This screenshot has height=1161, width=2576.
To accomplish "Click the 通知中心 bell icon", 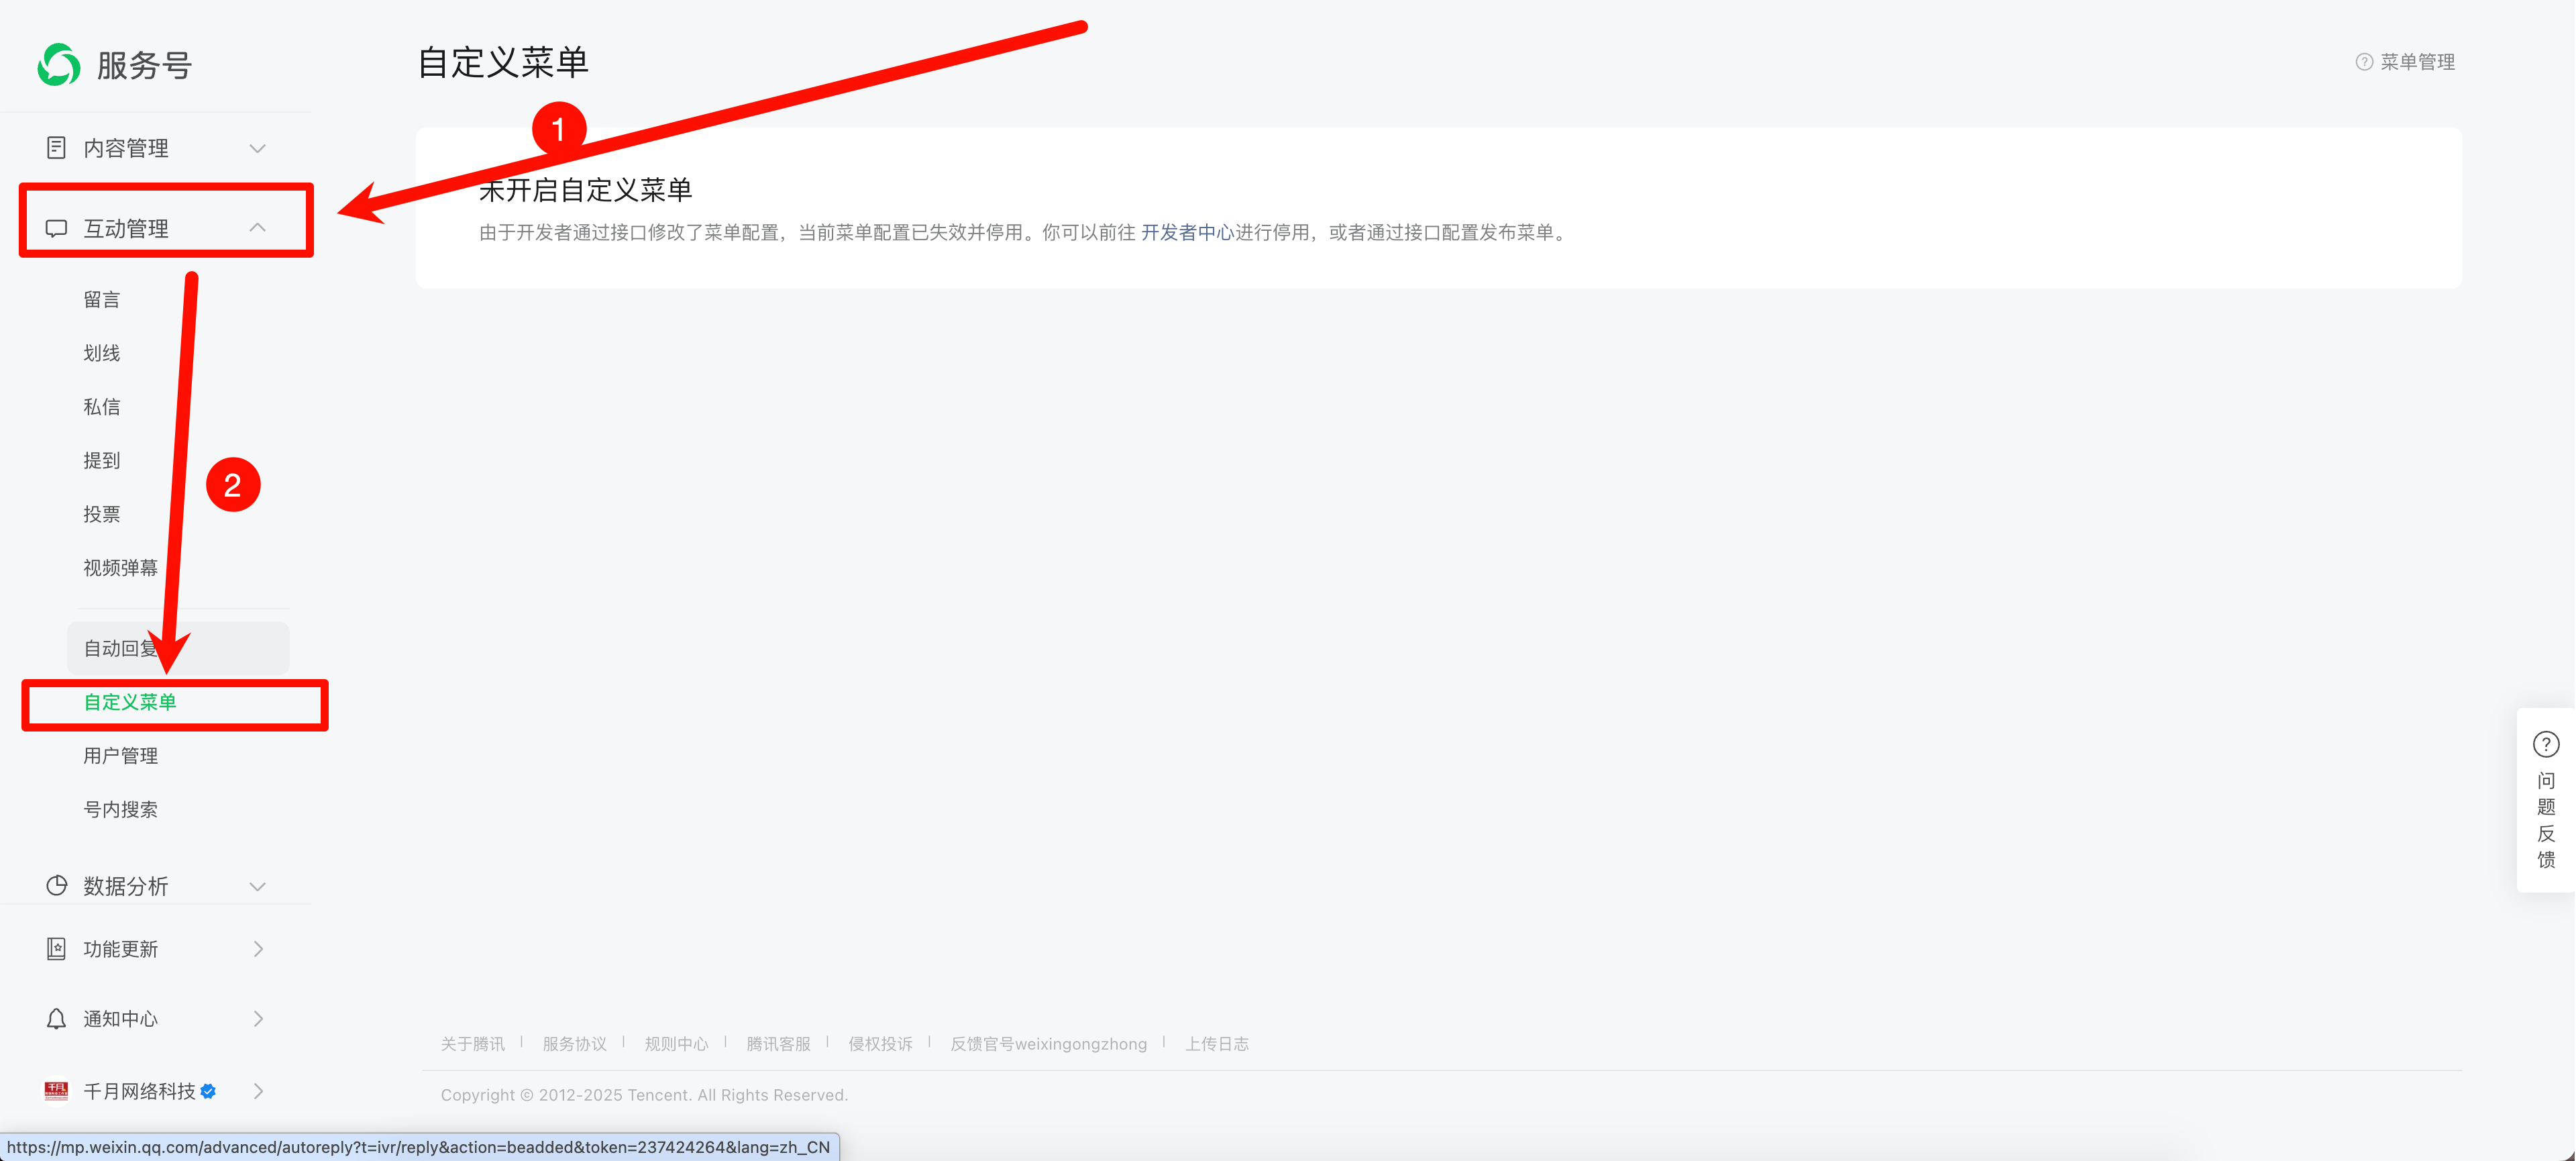I will coord(56,1019).
